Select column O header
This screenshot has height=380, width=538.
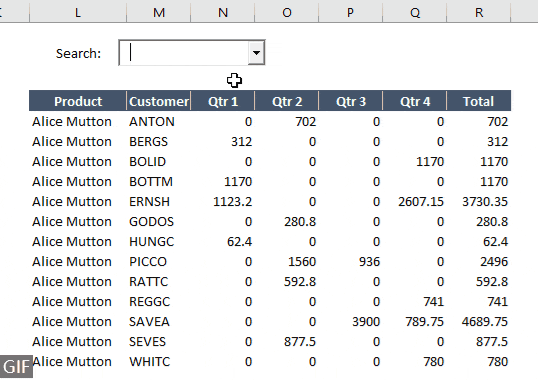286,12
